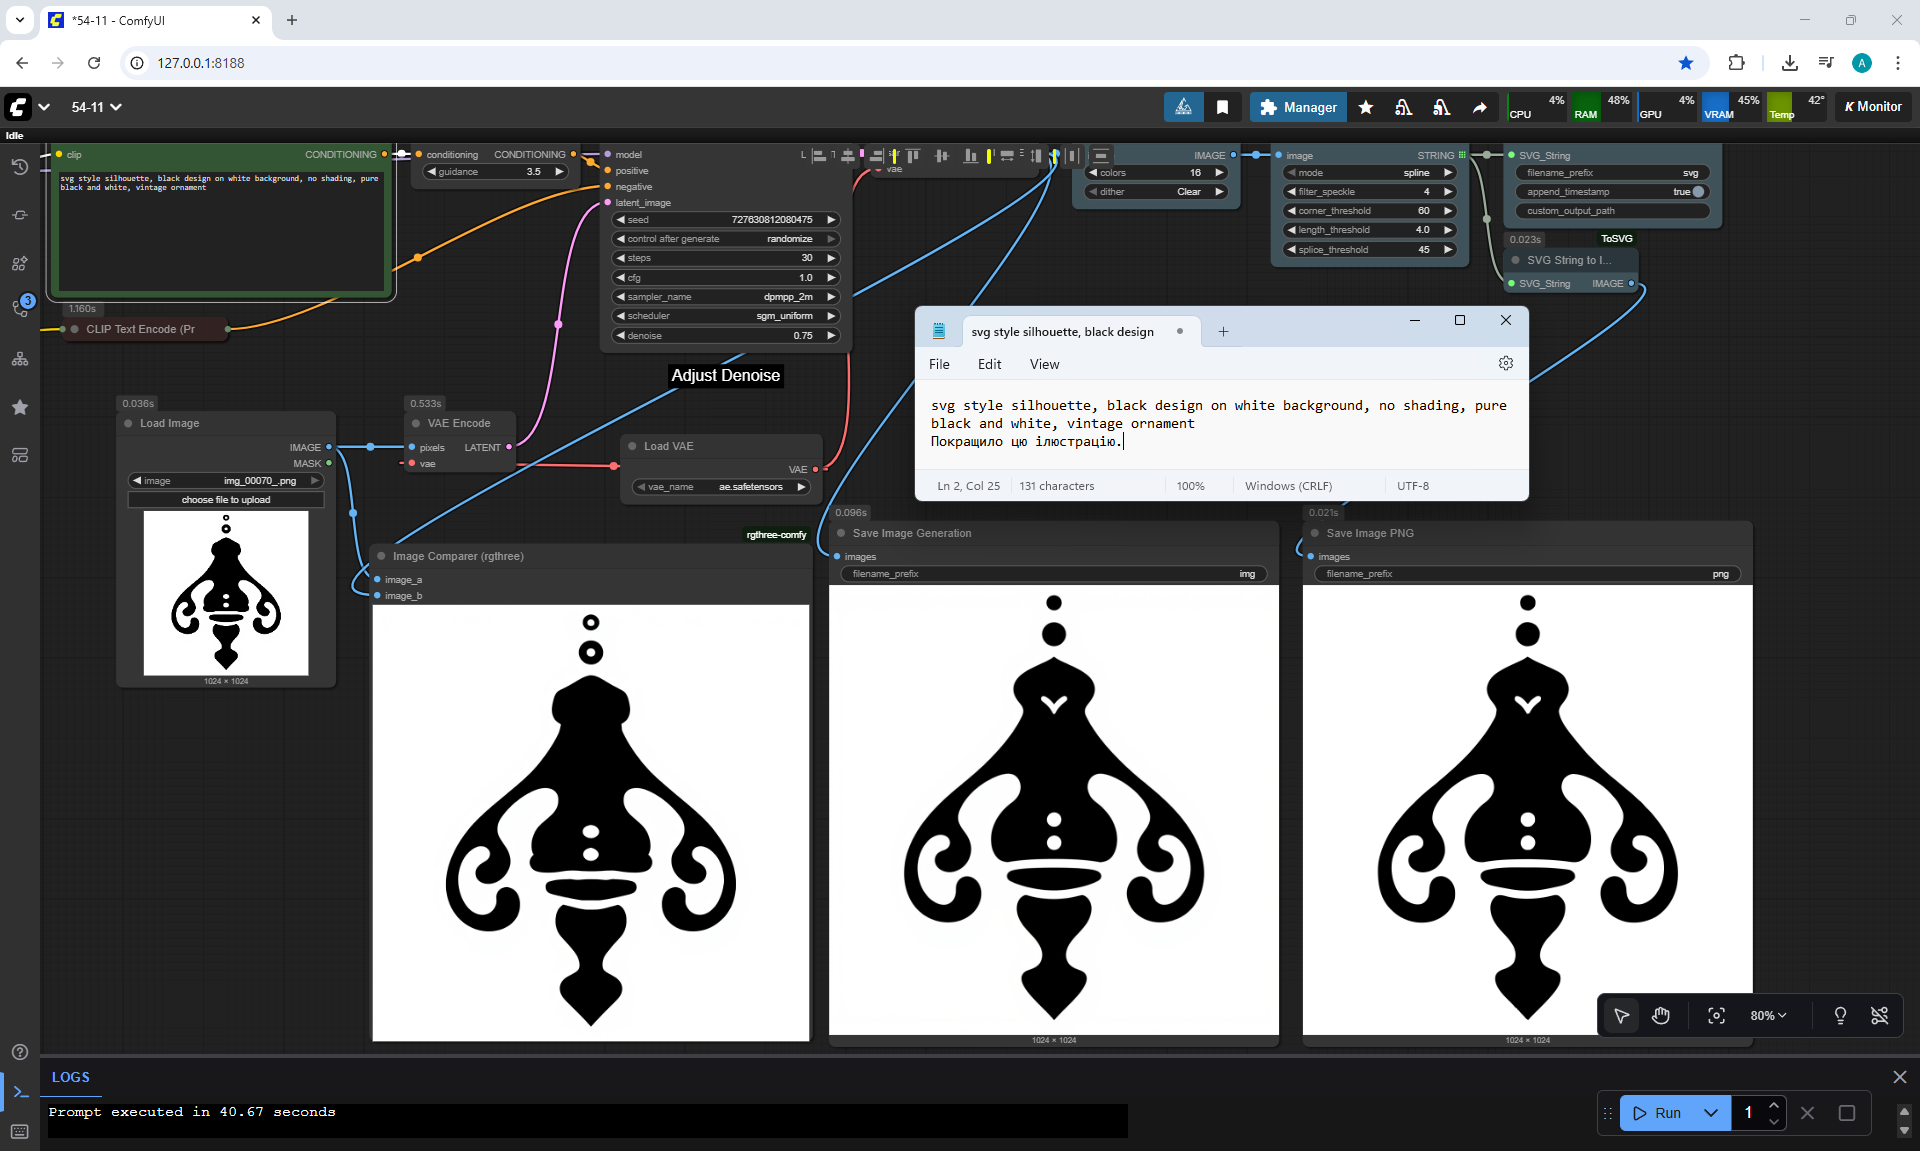Click the Manager button
The width and height of the screenshot is (1920, 1151).
pos(1298,107)
